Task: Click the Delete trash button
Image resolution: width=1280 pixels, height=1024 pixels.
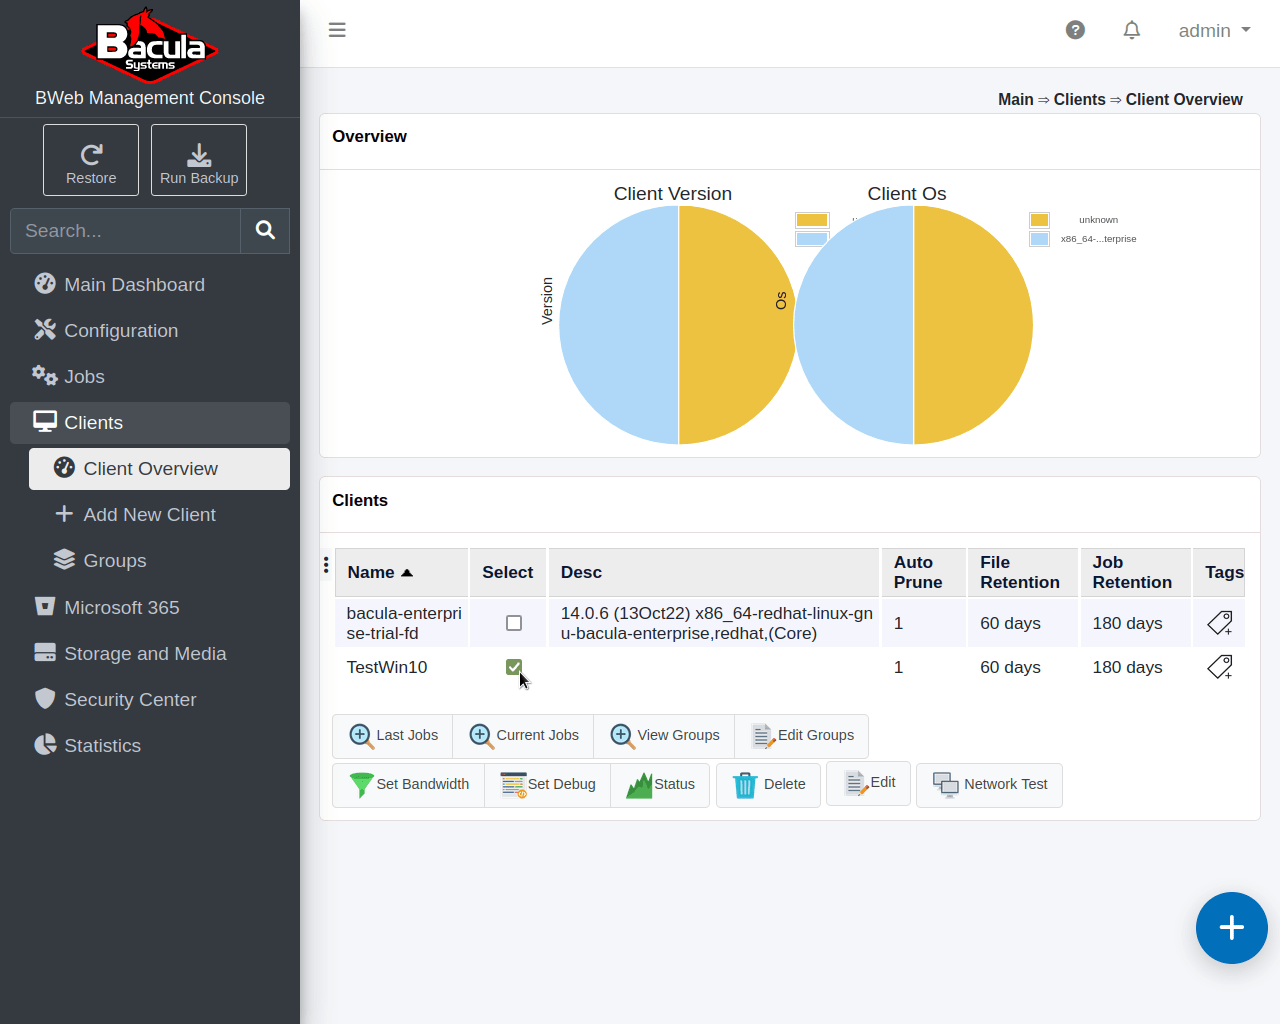Action: pos(769,785)
